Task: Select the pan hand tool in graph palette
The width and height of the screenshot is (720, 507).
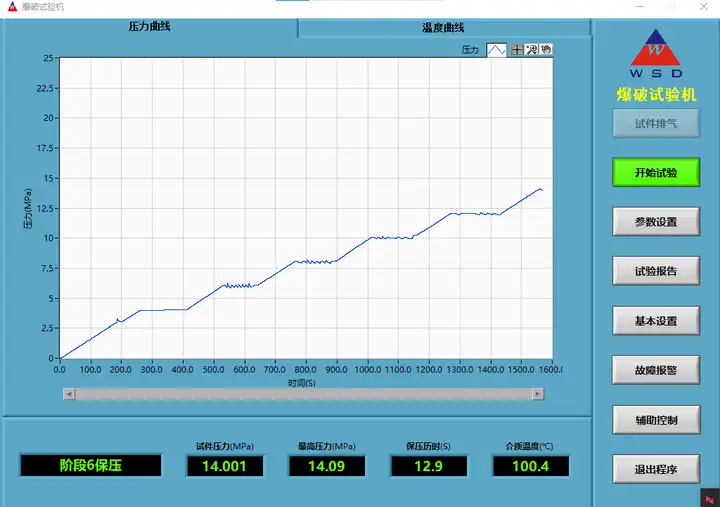Action: click(546, 50)
